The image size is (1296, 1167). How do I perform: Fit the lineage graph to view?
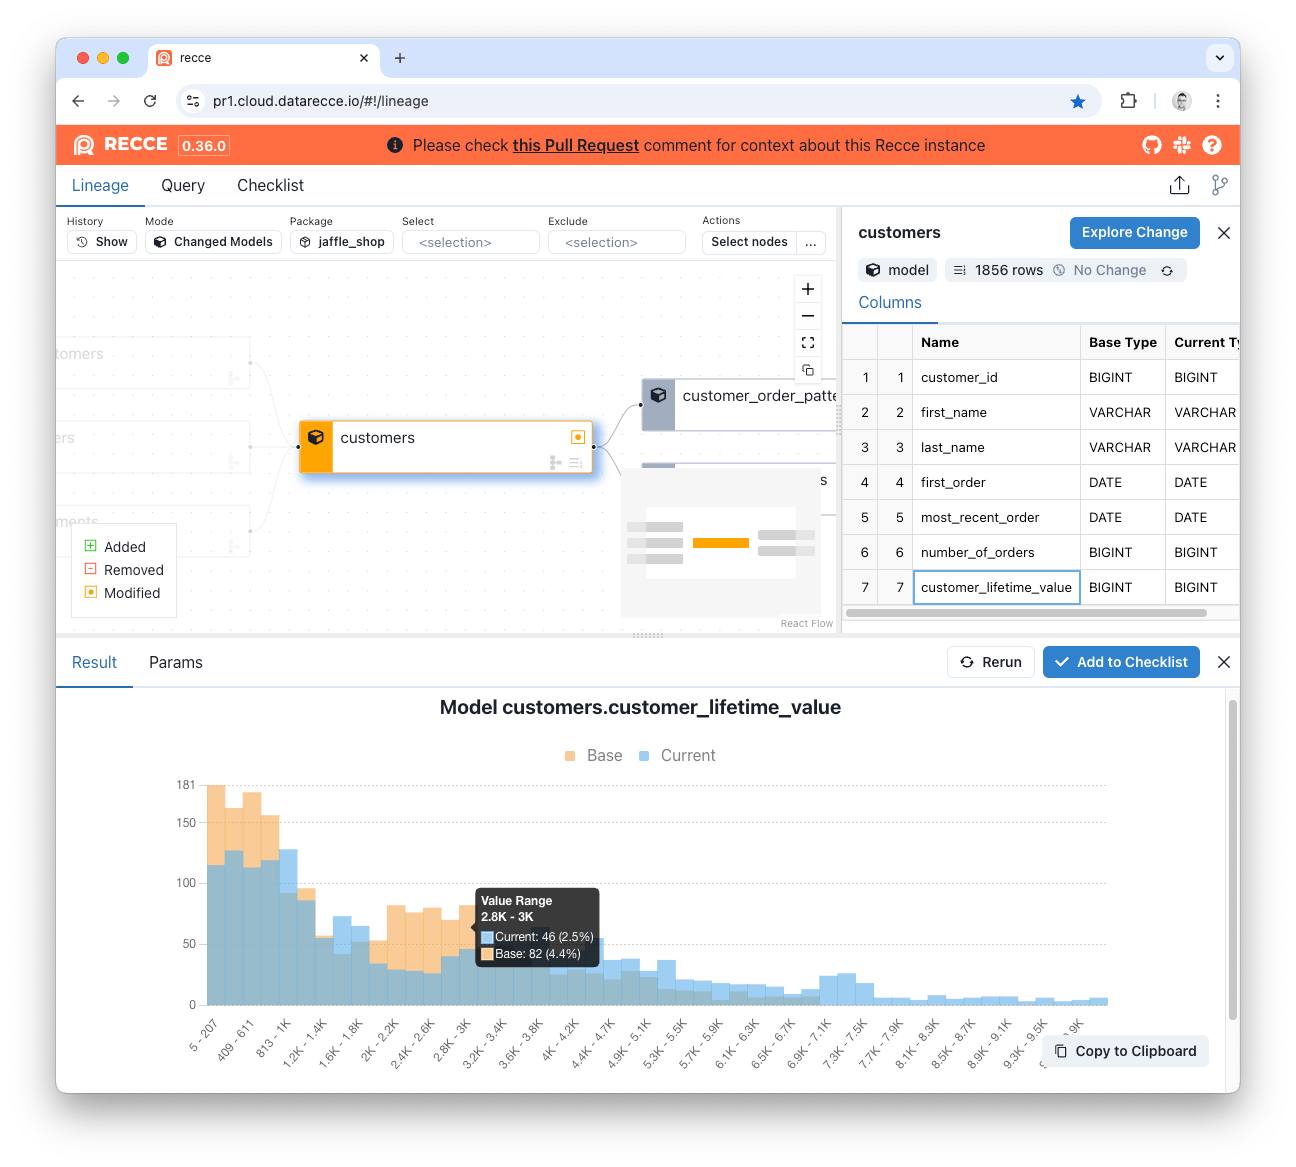click(808, 343)
